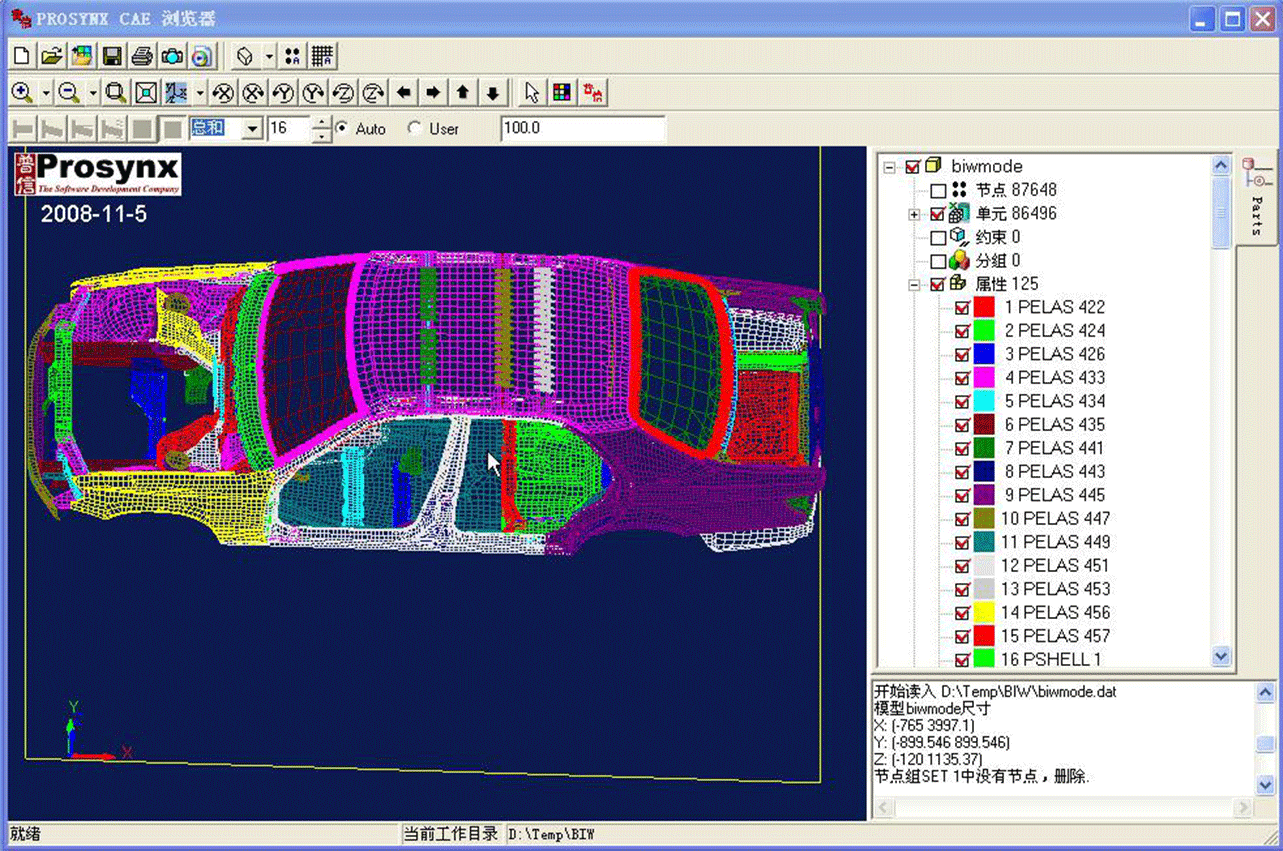Click the printer icon in toolbar

pos(142,56)
